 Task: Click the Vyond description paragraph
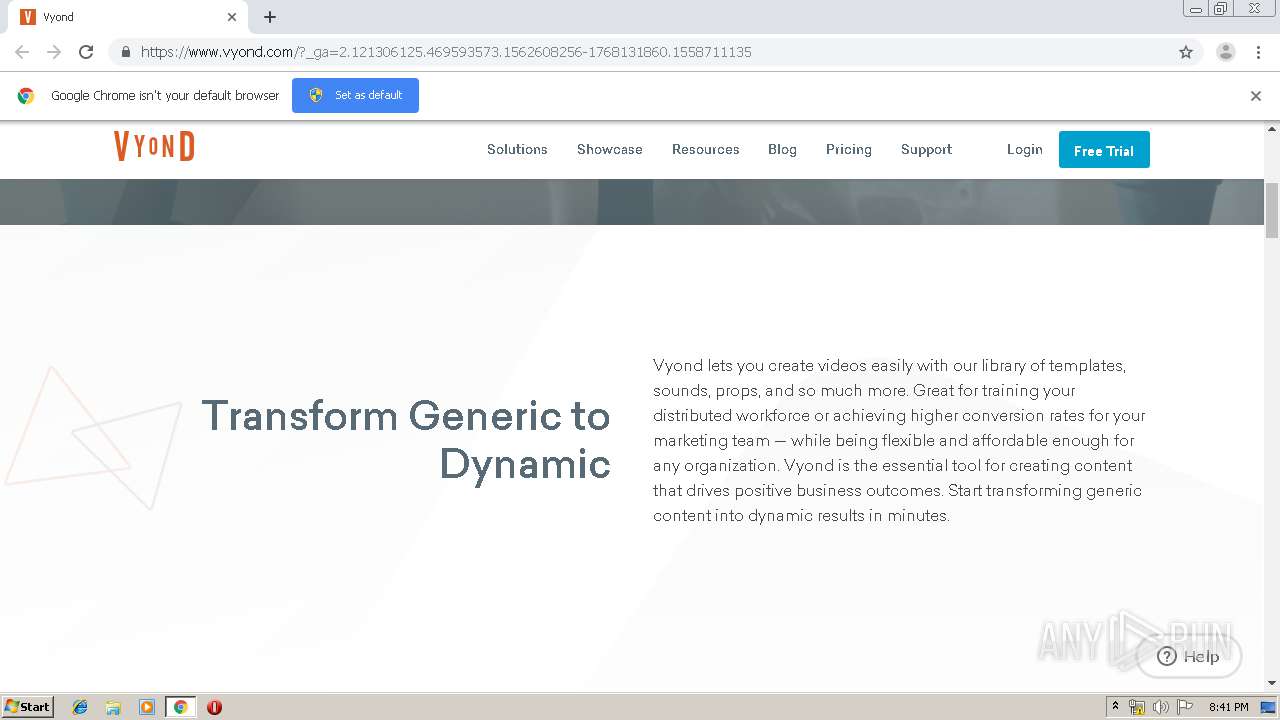coord(900,440)
